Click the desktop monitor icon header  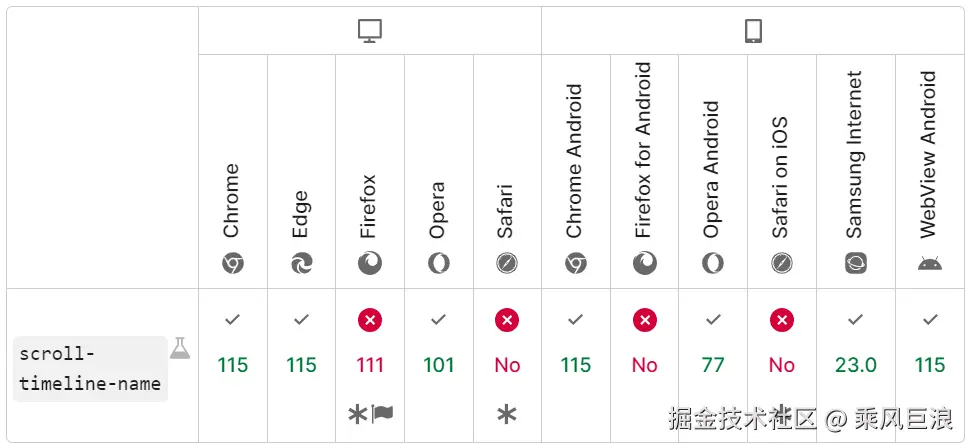point(370,32)
